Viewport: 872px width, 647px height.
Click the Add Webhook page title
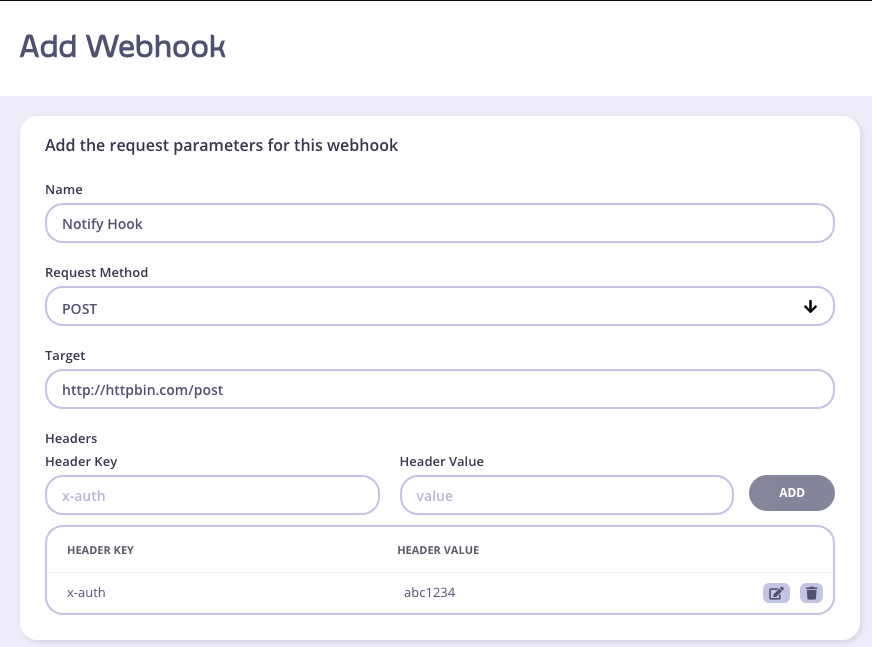pos(123,46)
